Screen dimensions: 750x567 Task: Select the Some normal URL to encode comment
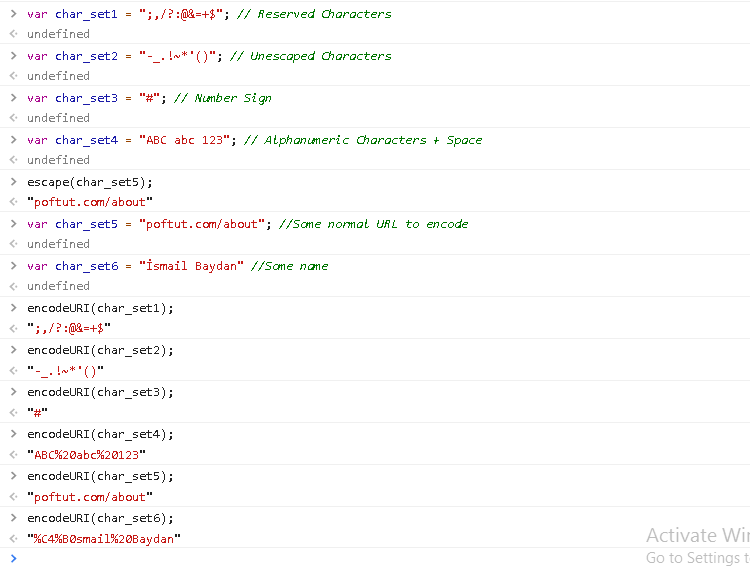[x=374, y=224]
